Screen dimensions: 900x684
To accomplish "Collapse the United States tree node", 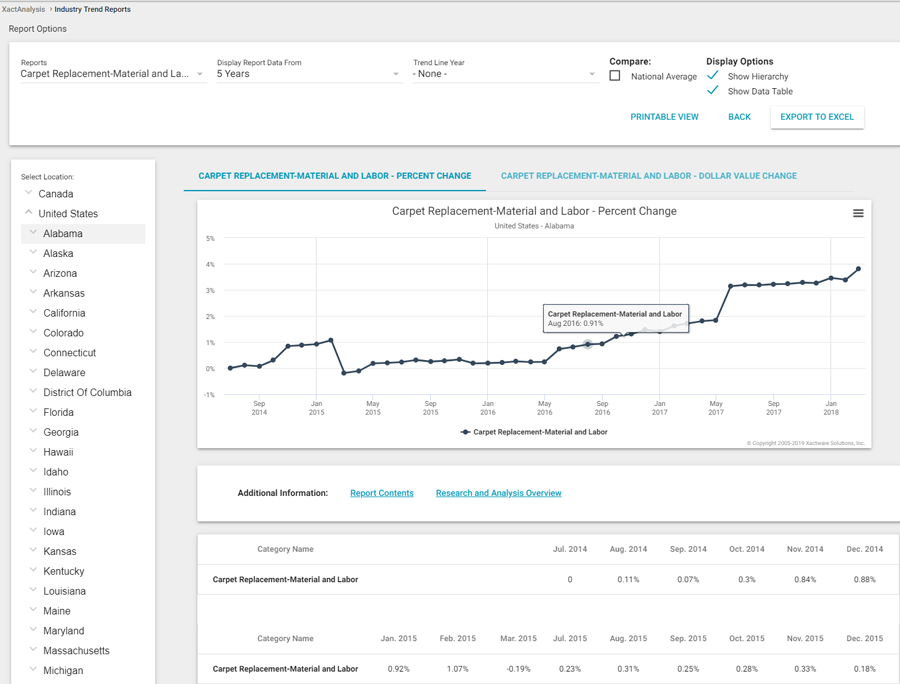I will point(28,213).
